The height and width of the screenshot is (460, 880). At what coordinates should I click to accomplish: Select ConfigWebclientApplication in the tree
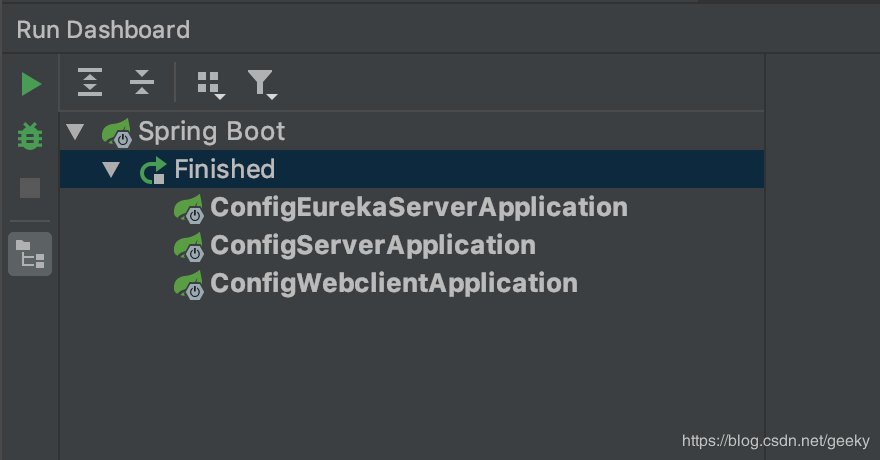tap(393, 284)
